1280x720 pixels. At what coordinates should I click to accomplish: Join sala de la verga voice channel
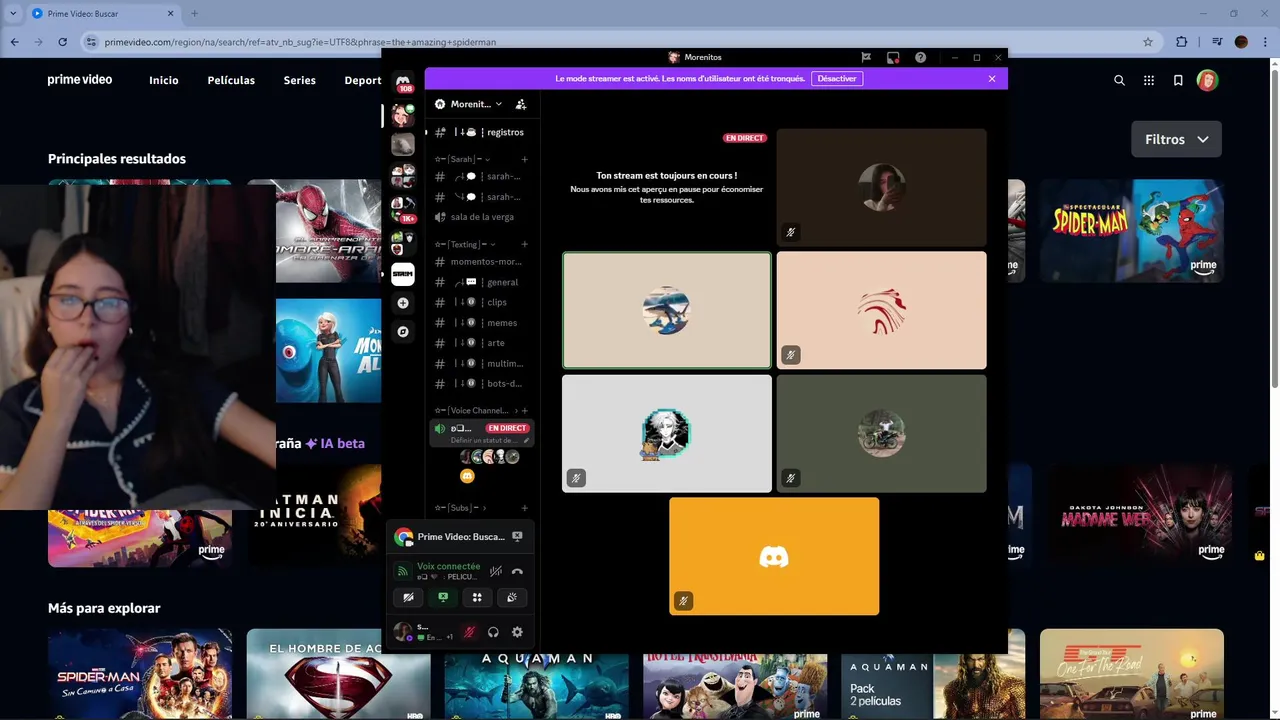(480, 217)
